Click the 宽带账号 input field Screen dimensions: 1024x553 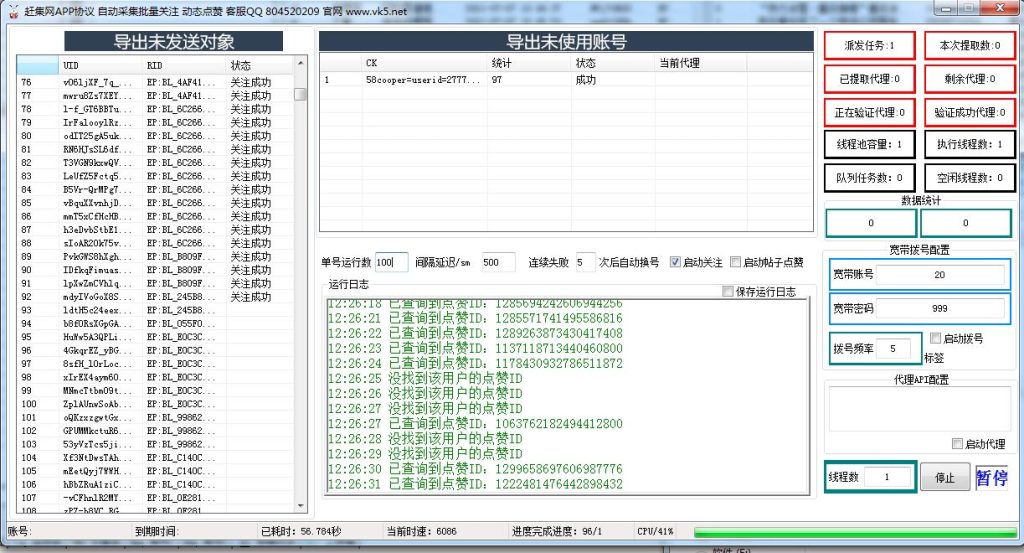[x=940, y=275]
